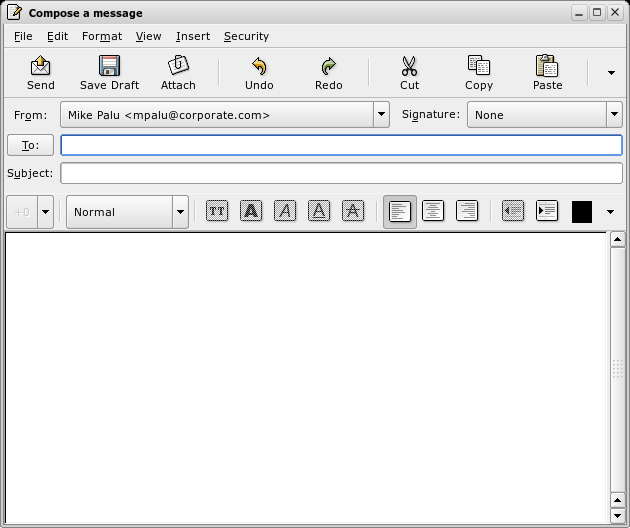Screen dimensions: 630x528
Task: Click the To: button to pick recipients
Action: [x=30, y=145]
